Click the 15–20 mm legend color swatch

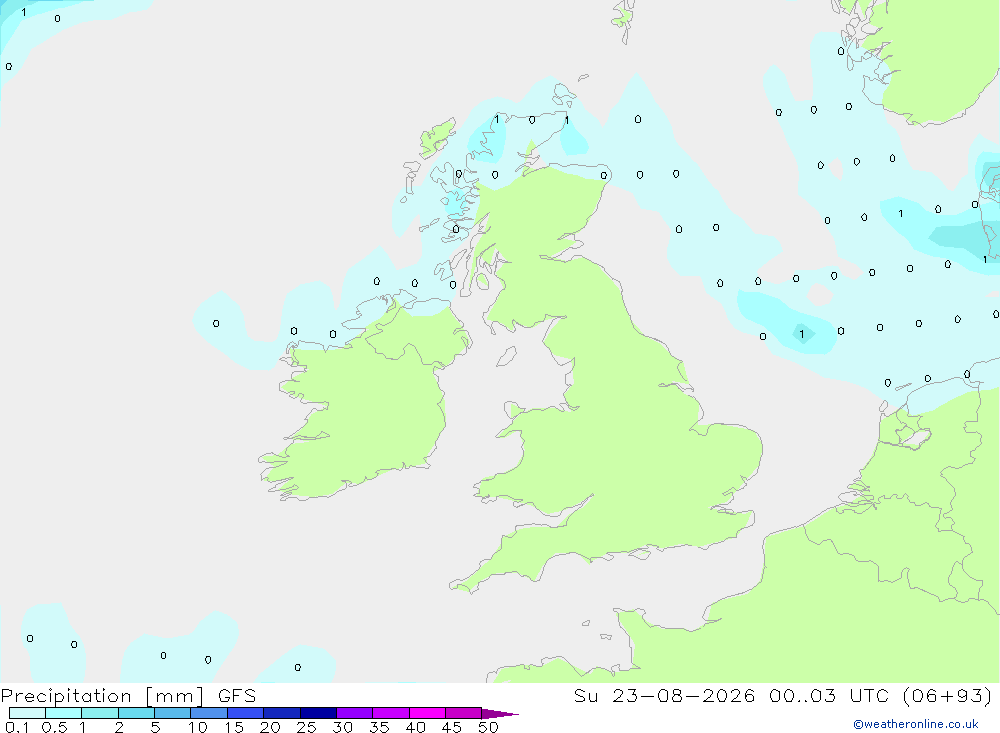pyautogui.click(x=246, y=713)
